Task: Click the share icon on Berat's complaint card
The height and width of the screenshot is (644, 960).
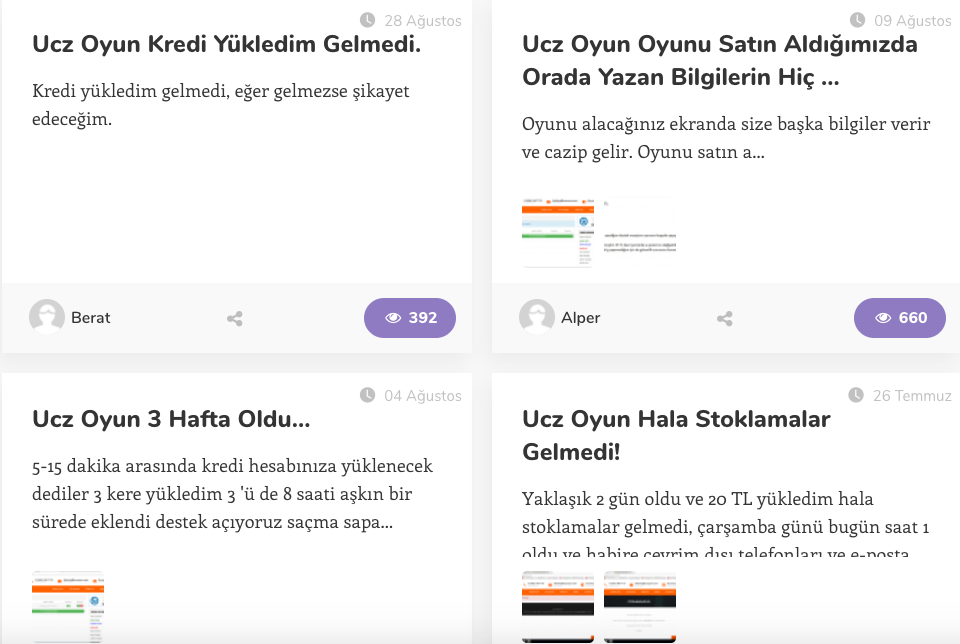Action: pos(235,319)
